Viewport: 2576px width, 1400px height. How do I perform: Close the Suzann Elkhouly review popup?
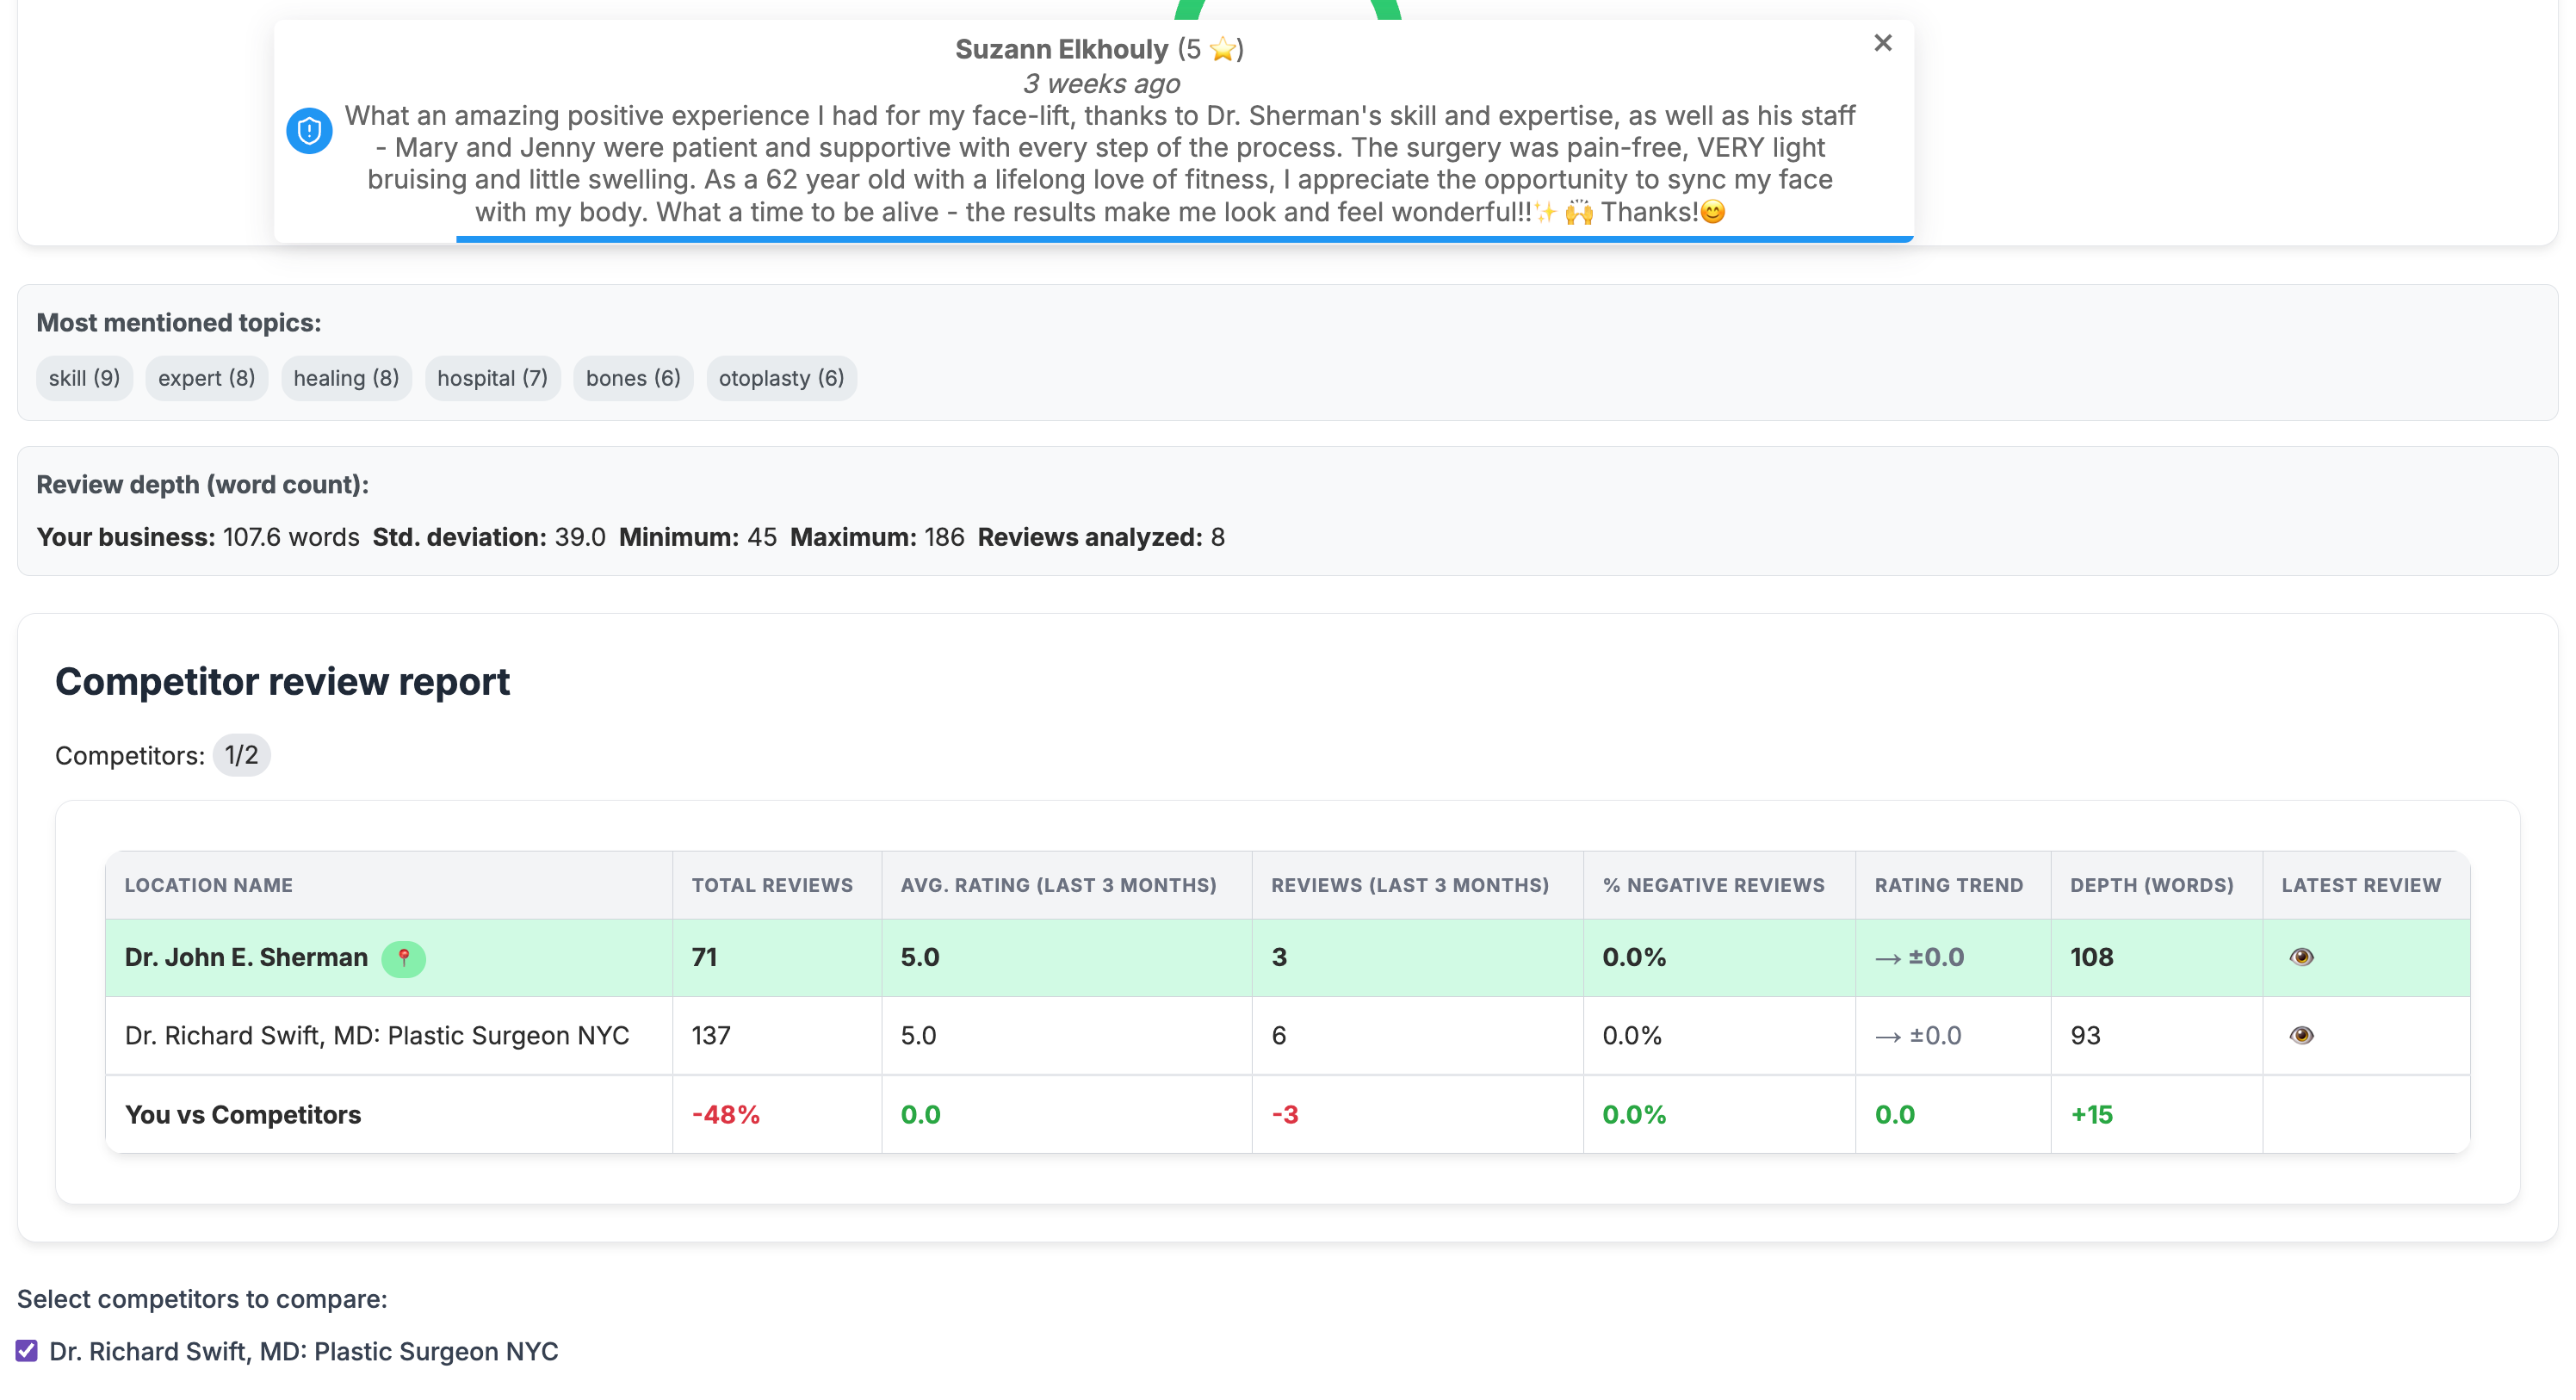[x=1883, y=43]
